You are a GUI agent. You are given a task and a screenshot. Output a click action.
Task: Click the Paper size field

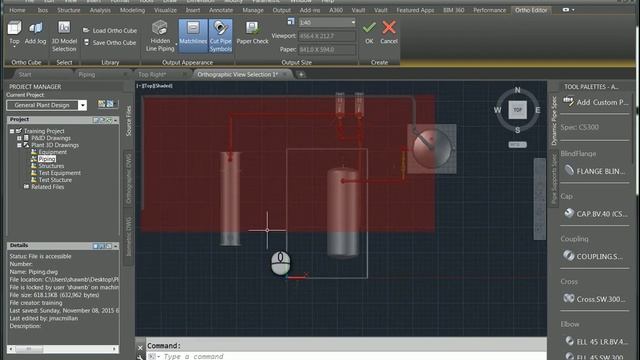coord(327,49)
